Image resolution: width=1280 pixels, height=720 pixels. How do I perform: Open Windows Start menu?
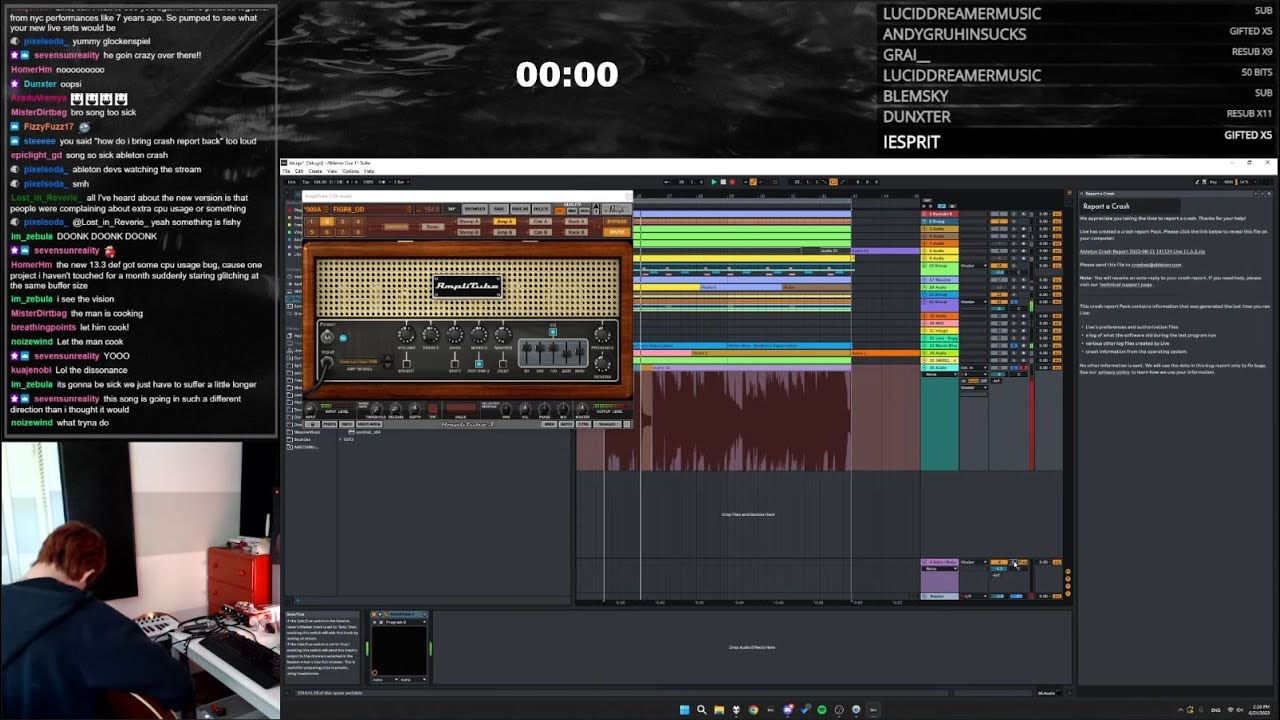point(685,710)
